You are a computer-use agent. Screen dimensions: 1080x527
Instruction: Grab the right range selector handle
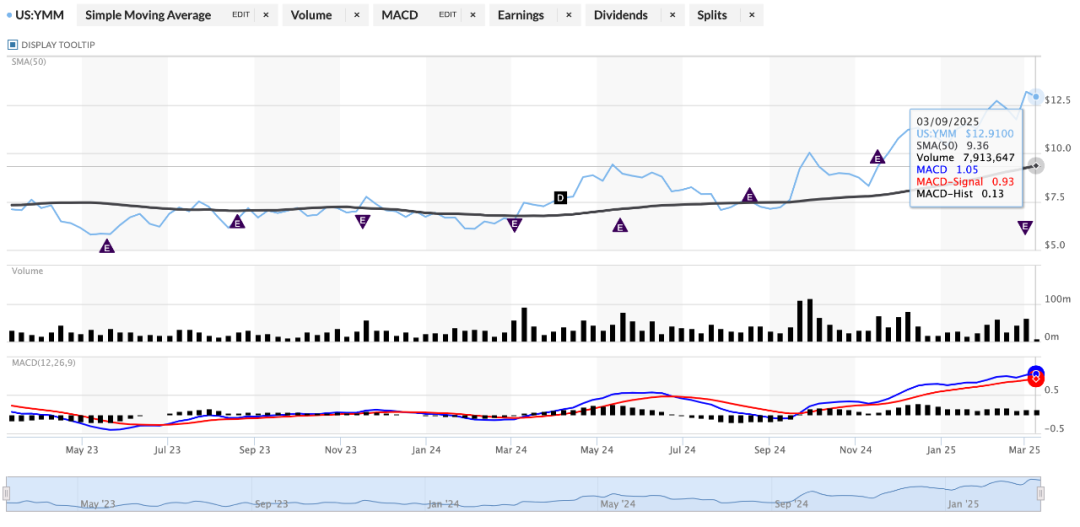1041,493
